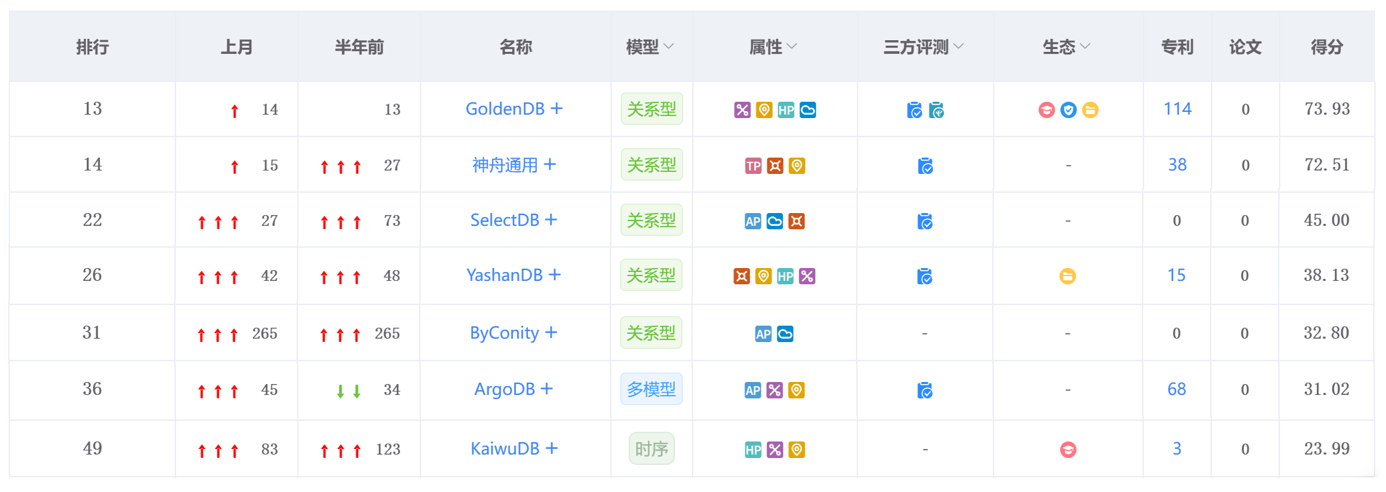The width and height of the screenshot is (1386, 492).
Task: Open the YashanDB database link
Action: coord(505,275)
